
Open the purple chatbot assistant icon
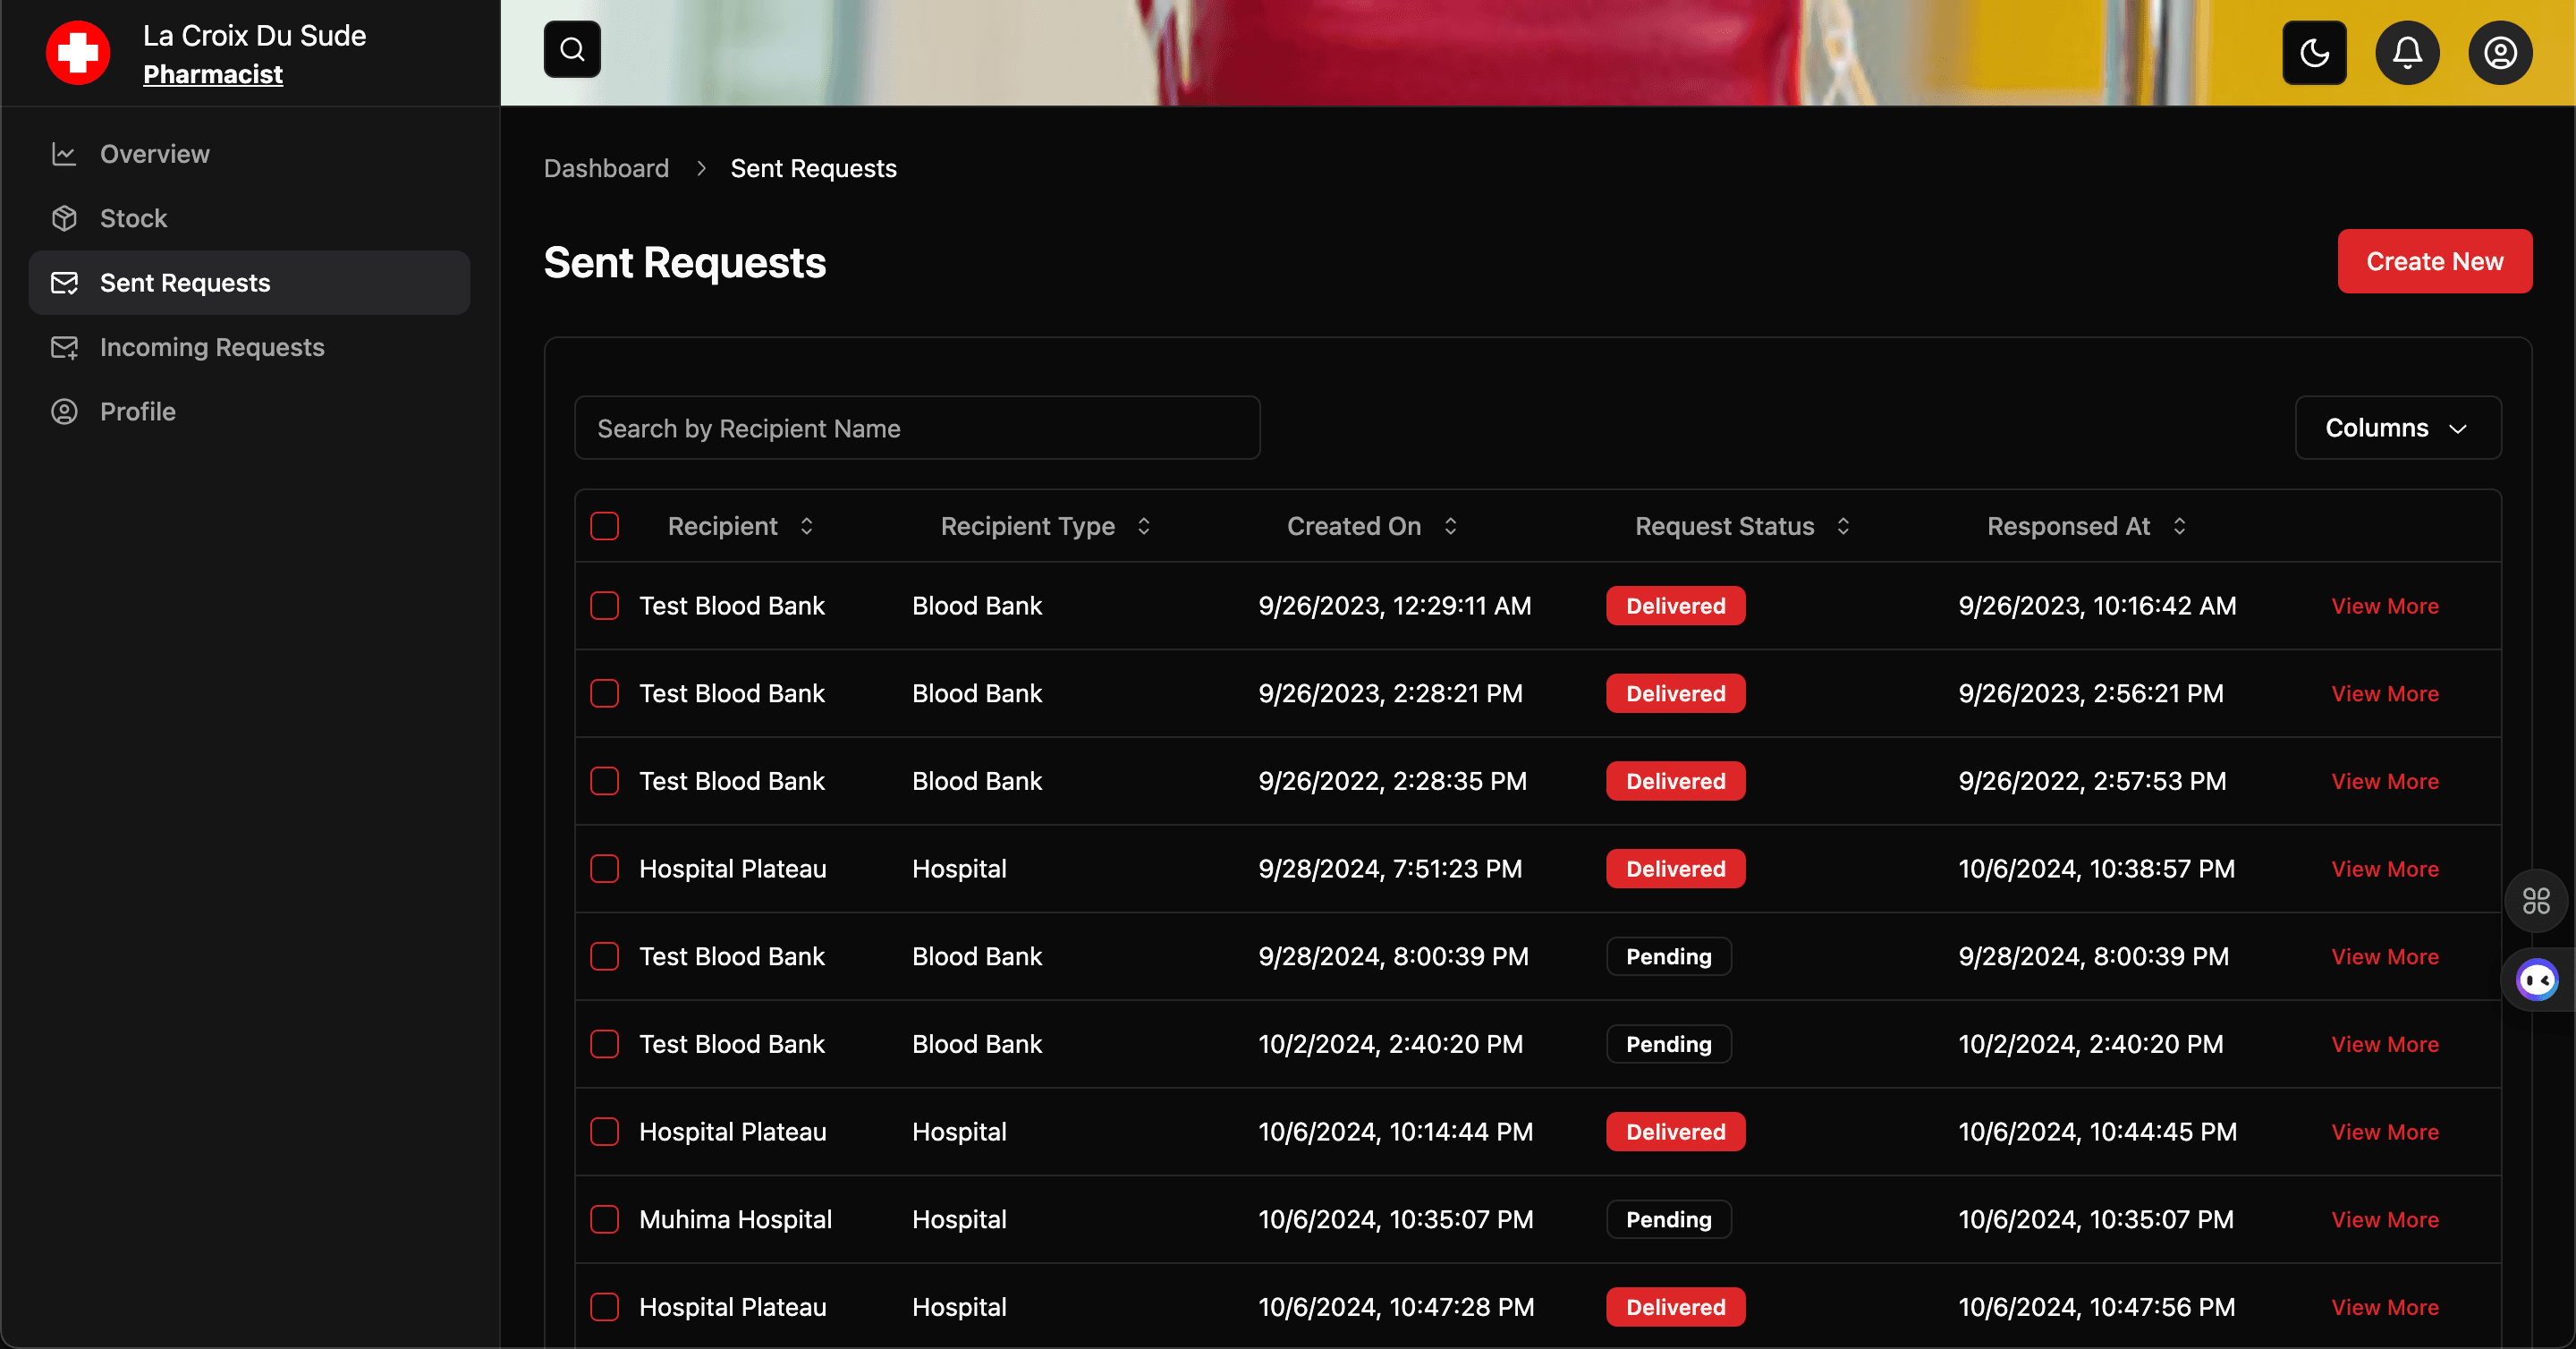(2537, 980)
